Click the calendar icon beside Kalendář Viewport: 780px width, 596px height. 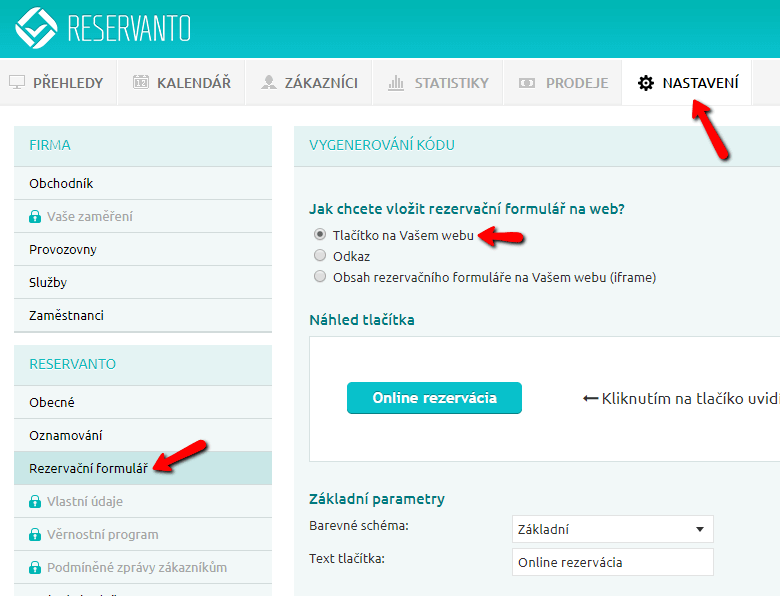141,82
